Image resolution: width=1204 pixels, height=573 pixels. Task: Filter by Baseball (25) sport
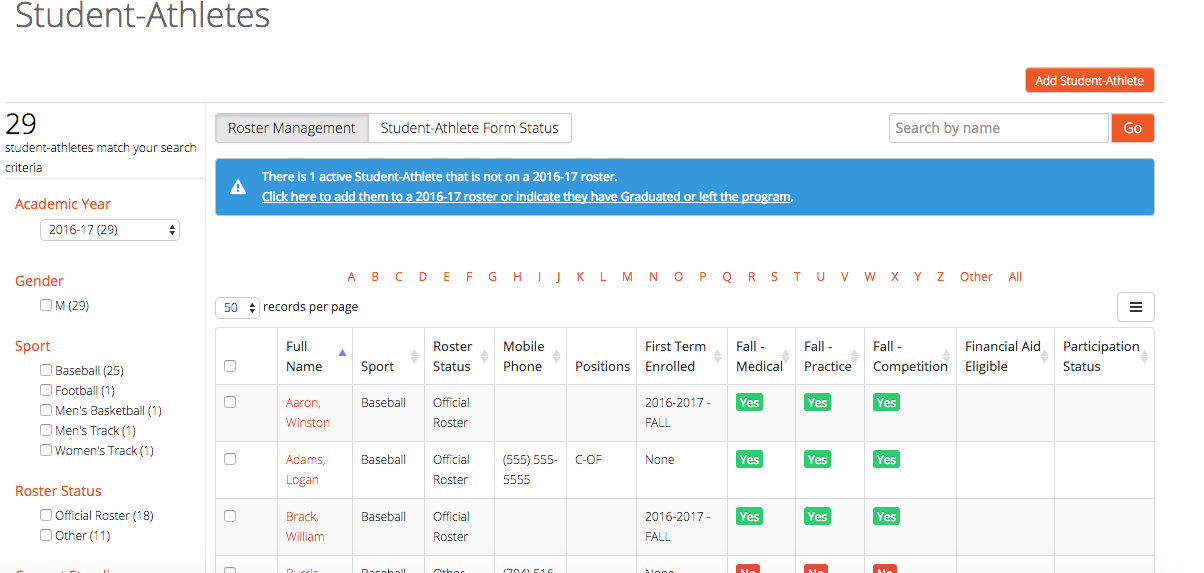(46, 370)
